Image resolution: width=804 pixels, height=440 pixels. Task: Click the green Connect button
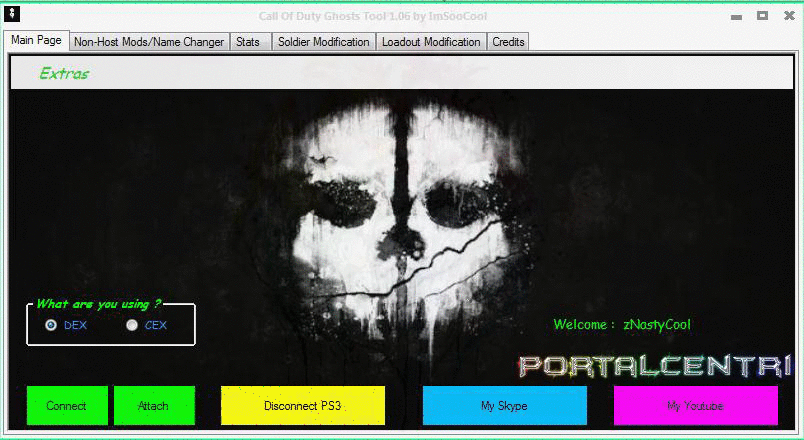67,406
